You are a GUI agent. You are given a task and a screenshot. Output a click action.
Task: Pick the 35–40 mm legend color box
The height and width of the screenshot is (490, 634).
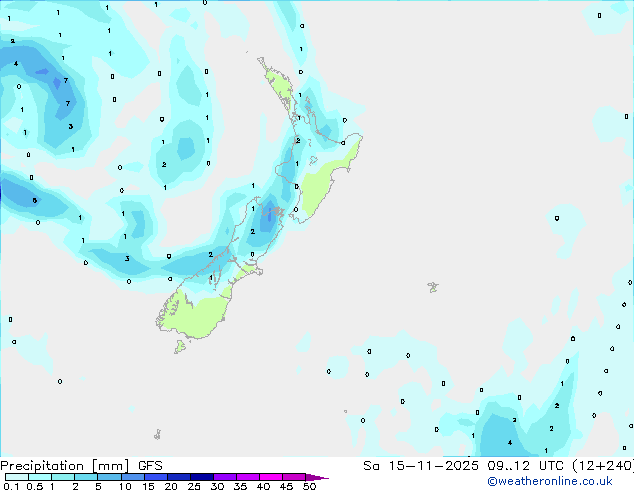pyautogui.click(x=247, y=477)
